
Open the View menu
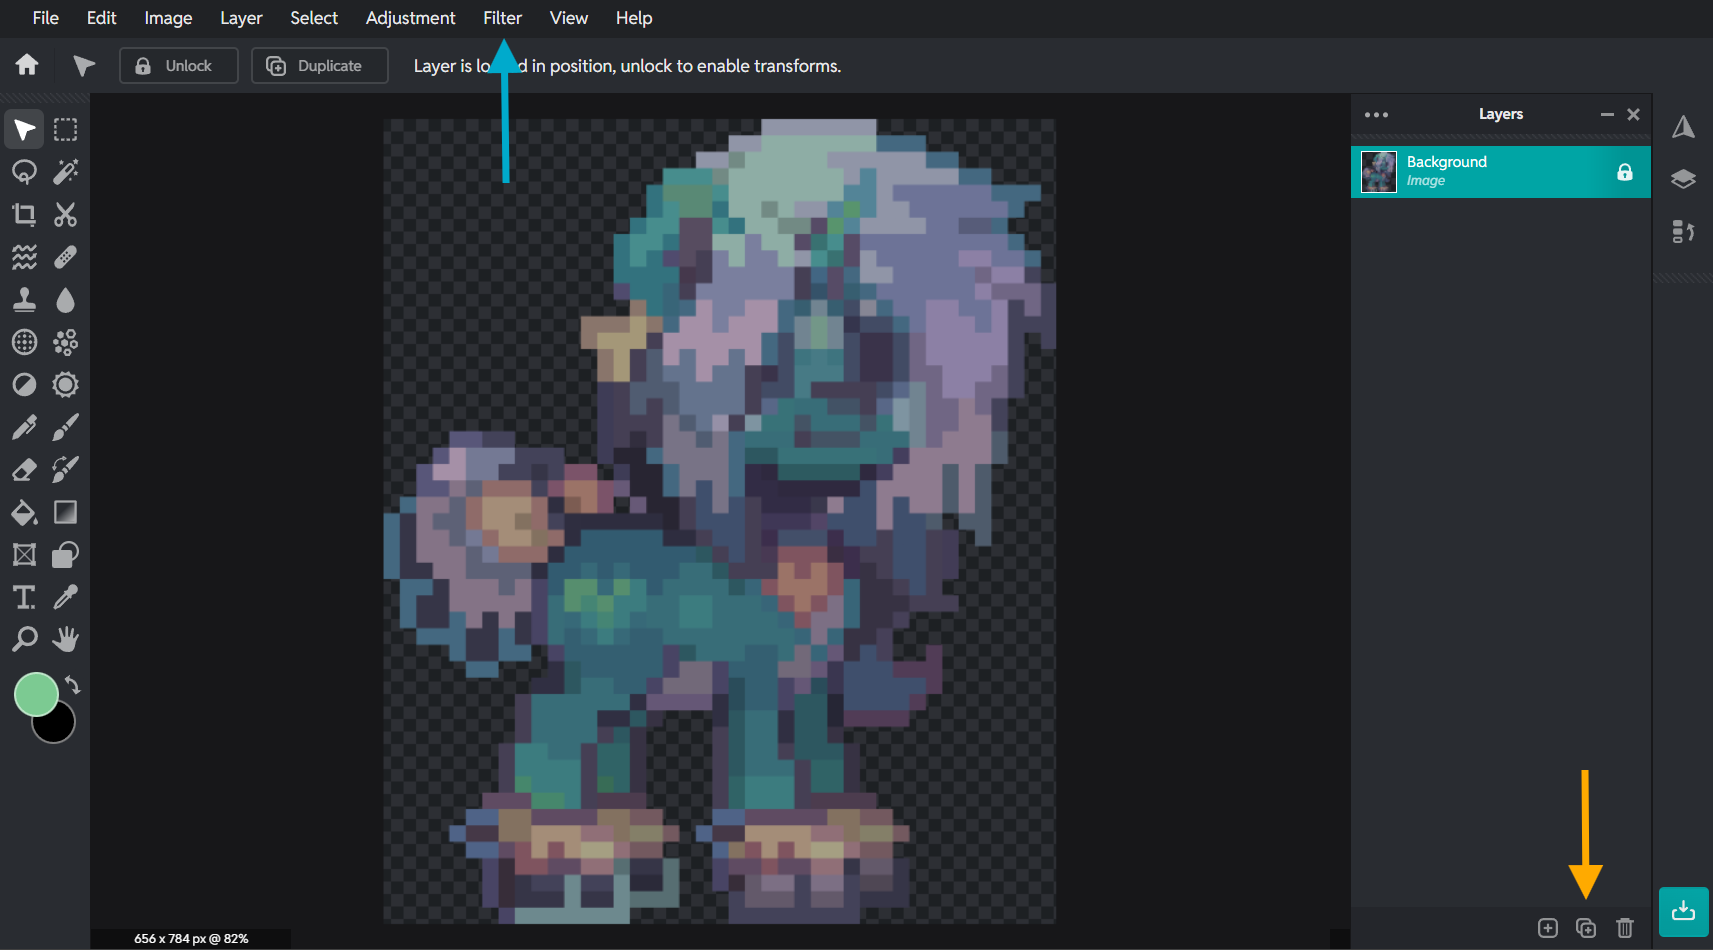pos(569,18)
